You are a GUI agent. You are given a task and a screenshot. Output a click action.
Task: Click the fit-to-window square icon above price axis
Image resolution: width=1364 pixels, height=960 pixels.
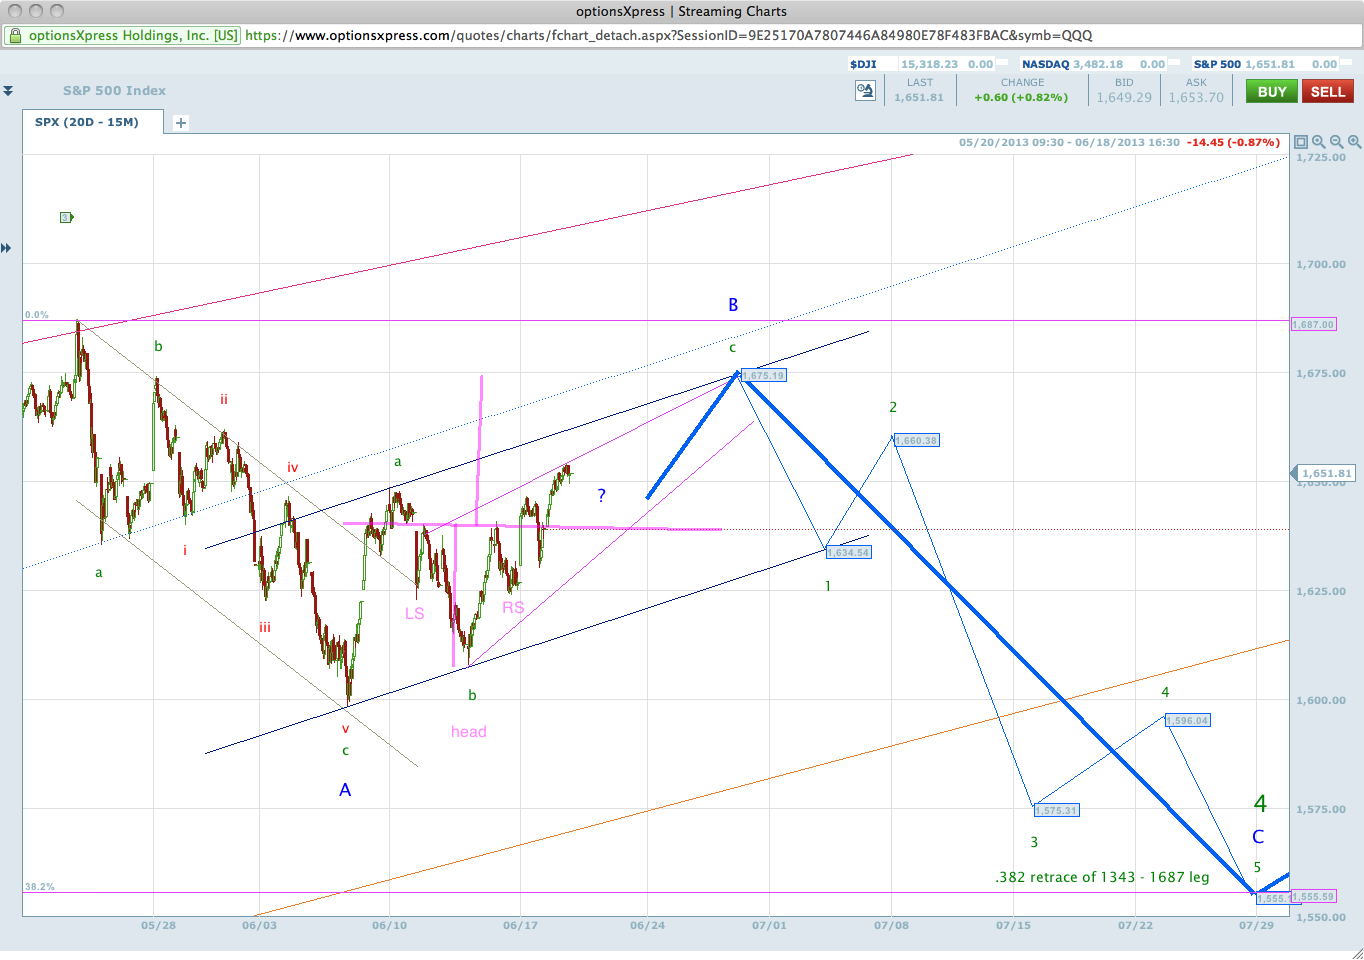(1301, 142)
